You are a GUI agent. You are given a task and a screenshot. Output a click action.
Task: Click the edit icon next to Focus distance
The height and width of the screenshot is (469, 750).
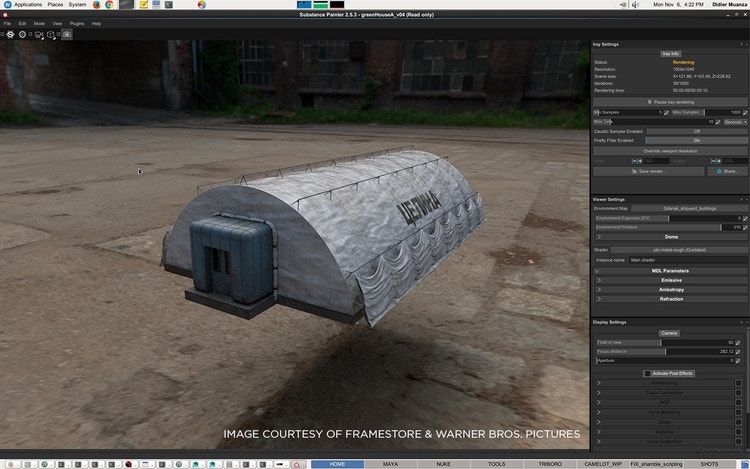pos(739,351)
